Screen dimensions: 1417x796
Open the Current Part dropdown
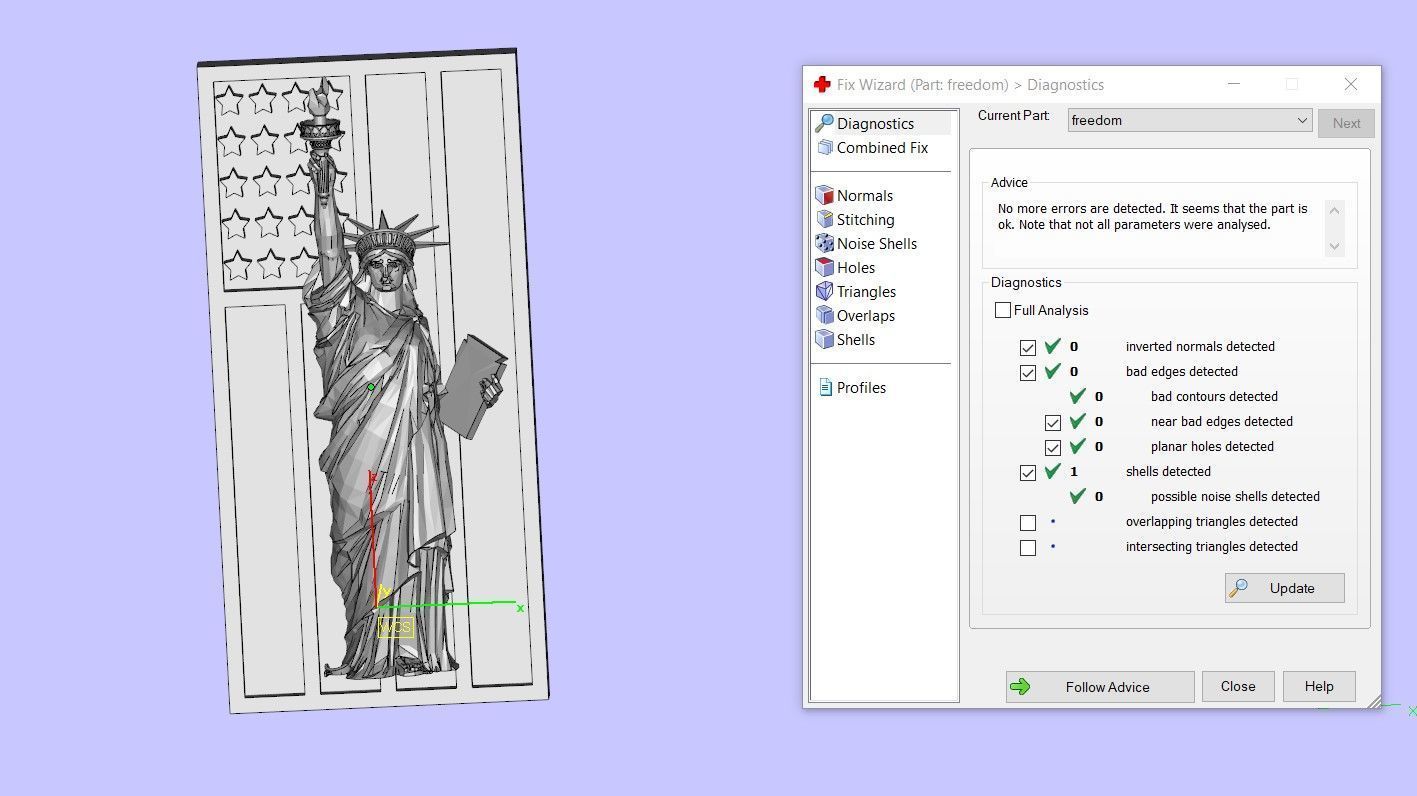pos(1190,120)
